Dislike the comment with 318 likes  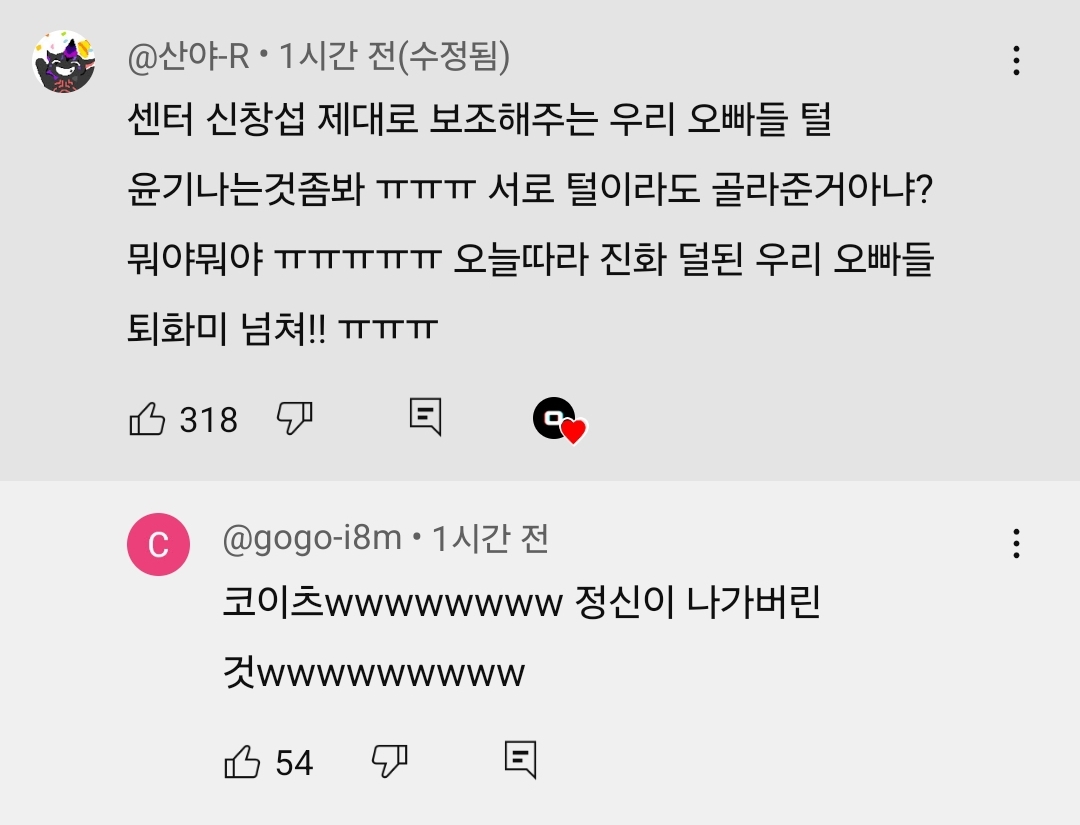click(x=294, y=418)
